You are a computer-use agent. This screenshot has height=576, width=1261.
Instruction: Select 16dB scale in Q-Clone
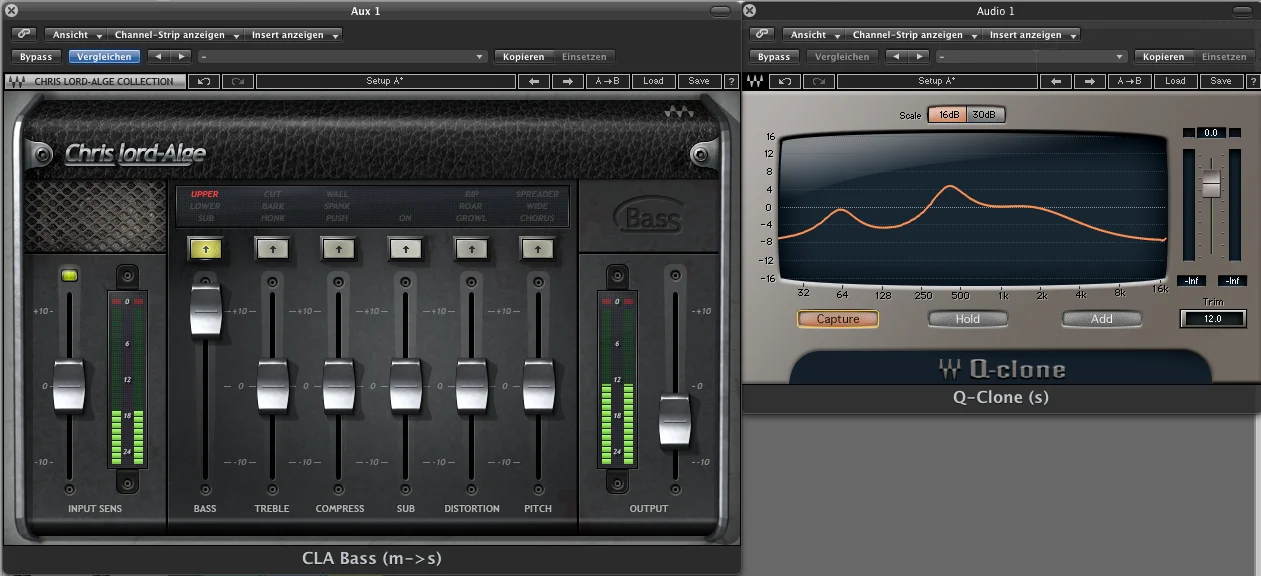tap(948, 115)
